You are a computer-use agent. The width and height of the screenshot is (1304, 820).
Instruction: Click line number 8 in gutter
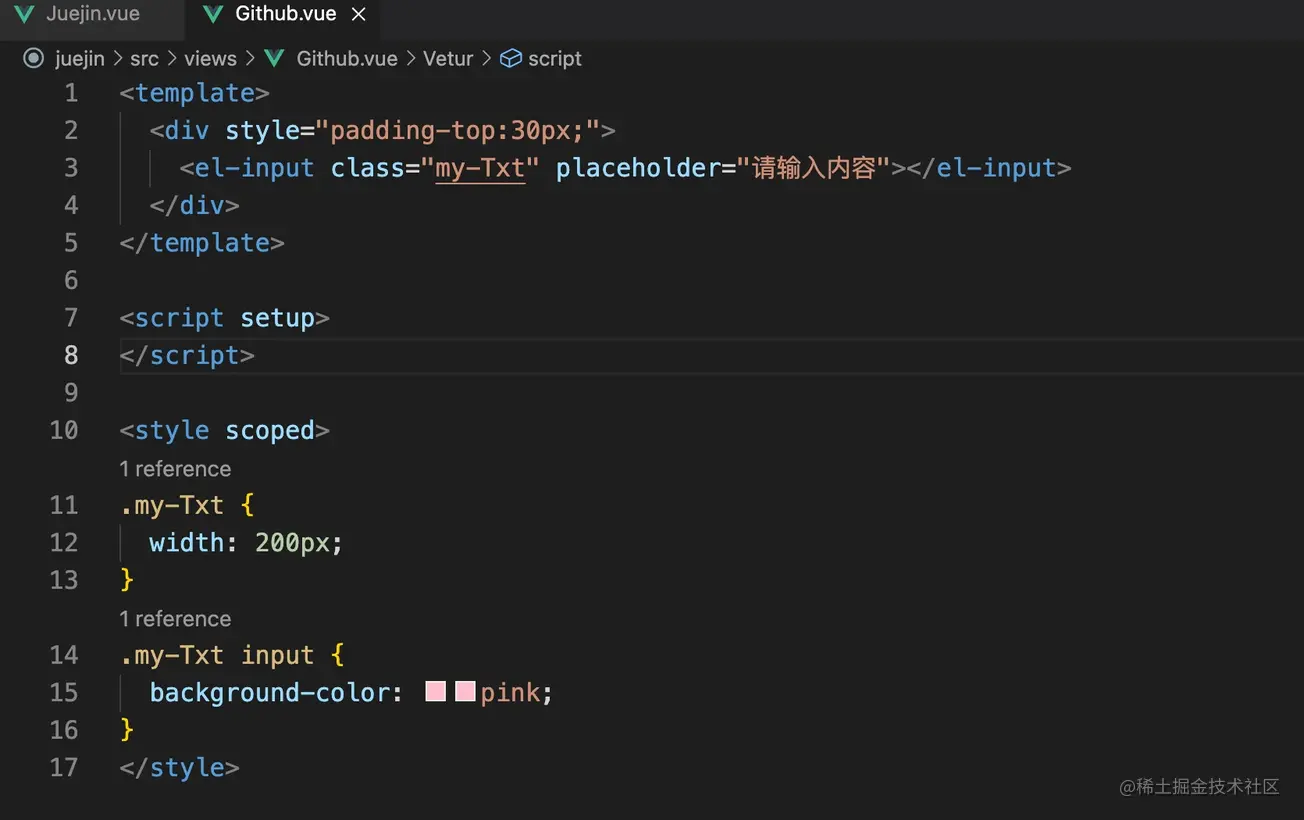pyautogui.click(x=70, y=355)
